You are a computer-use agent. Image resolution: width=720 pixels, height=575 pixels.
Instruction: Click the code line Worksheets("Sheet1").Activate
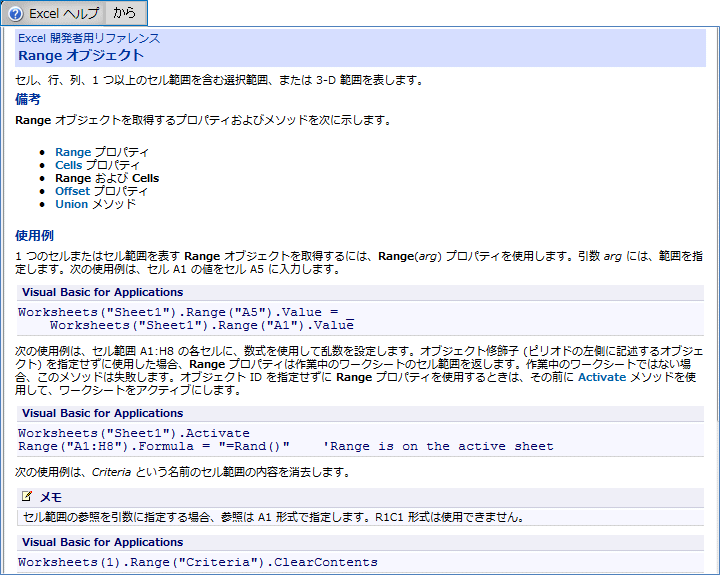pyautogui.click(x=134, y=433)
